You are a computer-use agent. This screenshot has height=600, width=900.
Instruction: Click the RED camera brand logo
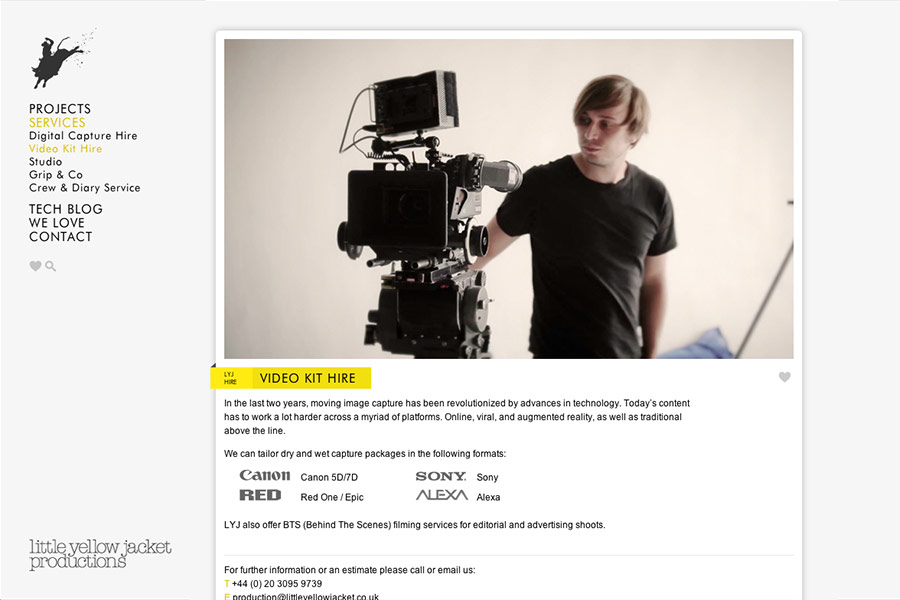[x=260, y=495]
